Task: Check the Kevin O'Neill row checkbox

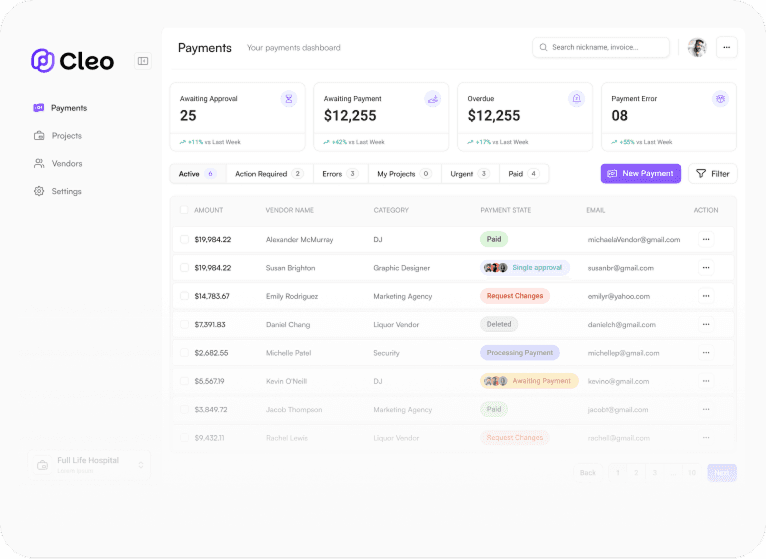Action: point(184,381)
